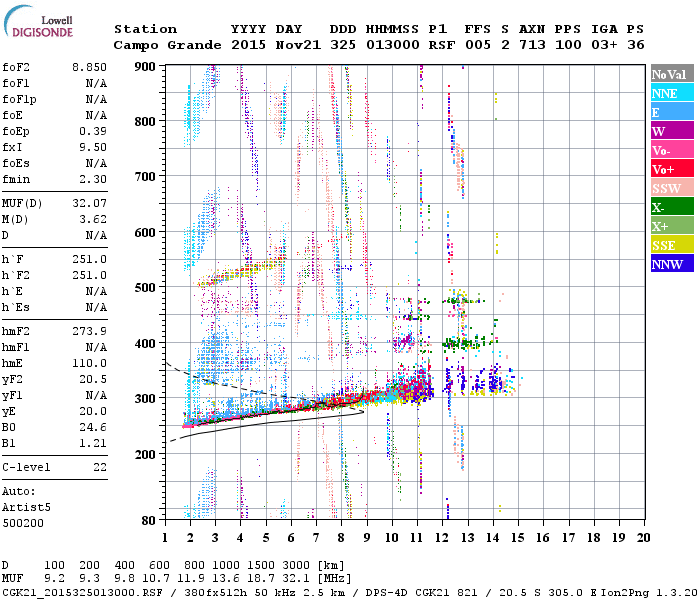Click the foEp value 0.39

click(x=93, y=131)
